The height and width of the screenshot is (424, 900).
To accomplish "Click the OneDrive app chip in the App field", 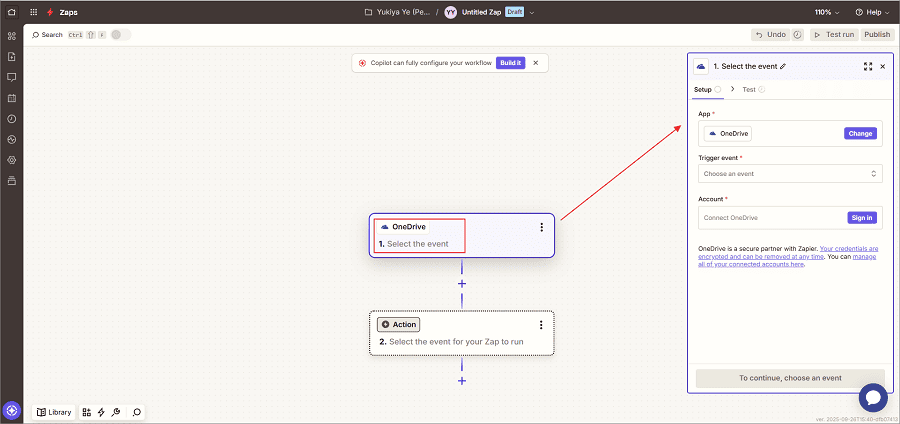I will point(728,134).
